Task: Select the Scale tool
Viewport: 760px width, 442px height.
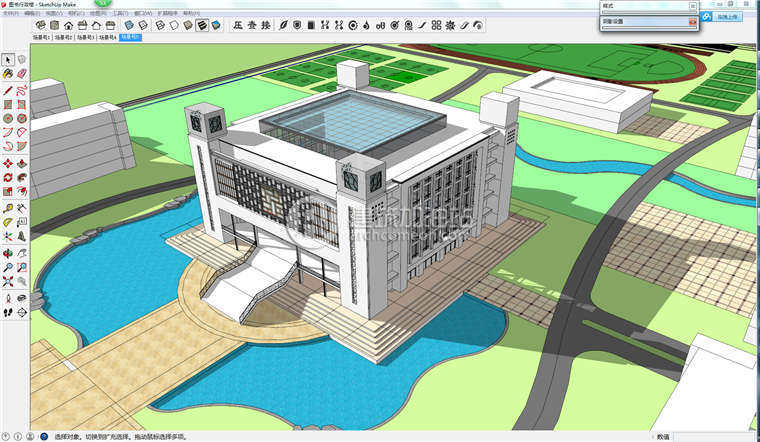Action: [x=8, y=191]
